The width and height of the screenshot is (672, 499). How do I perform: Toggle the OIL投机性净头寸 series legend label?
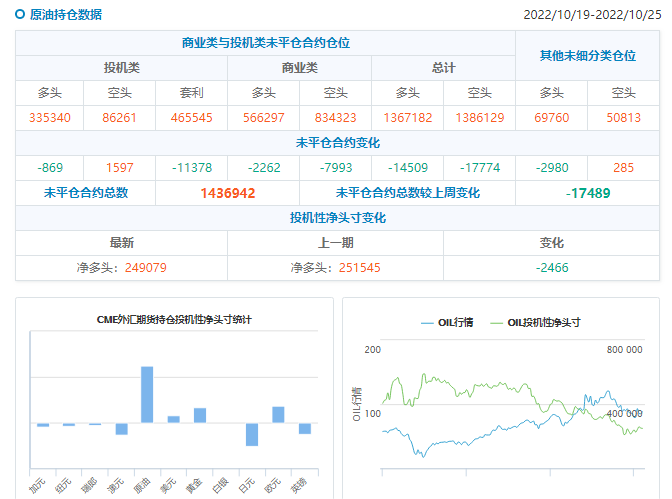tap(544, 323)
